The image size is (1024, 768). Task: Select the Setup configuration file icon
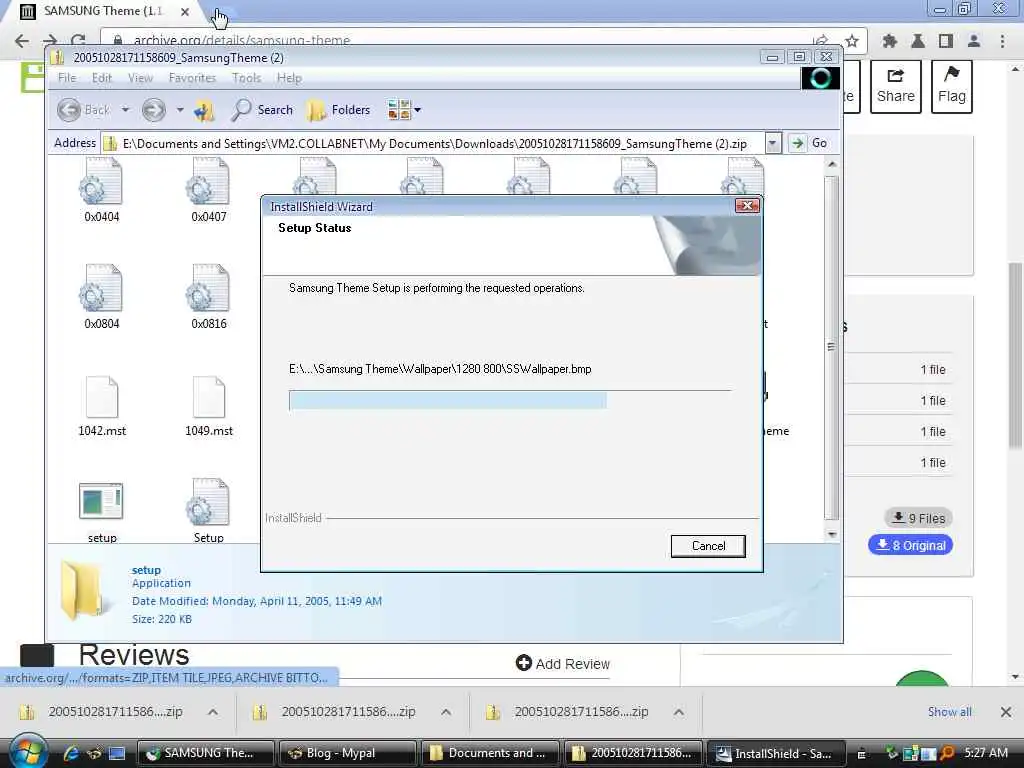(209, 511)
